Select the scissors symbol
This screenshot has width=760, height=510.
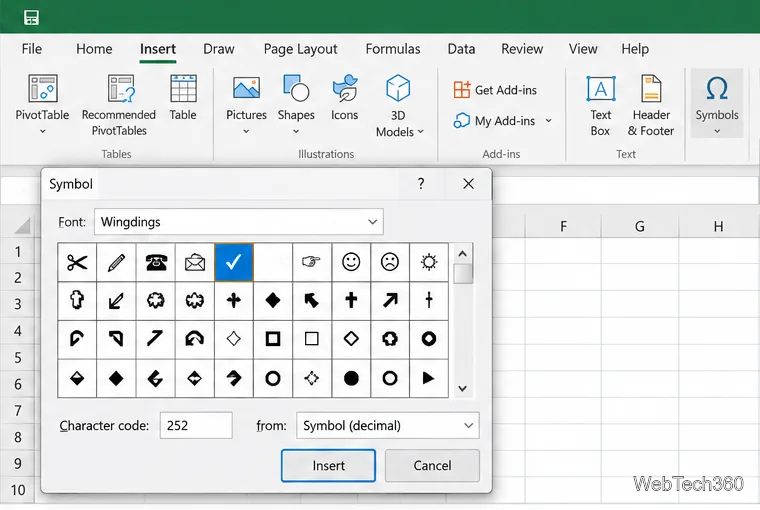(x=77, y=262)
